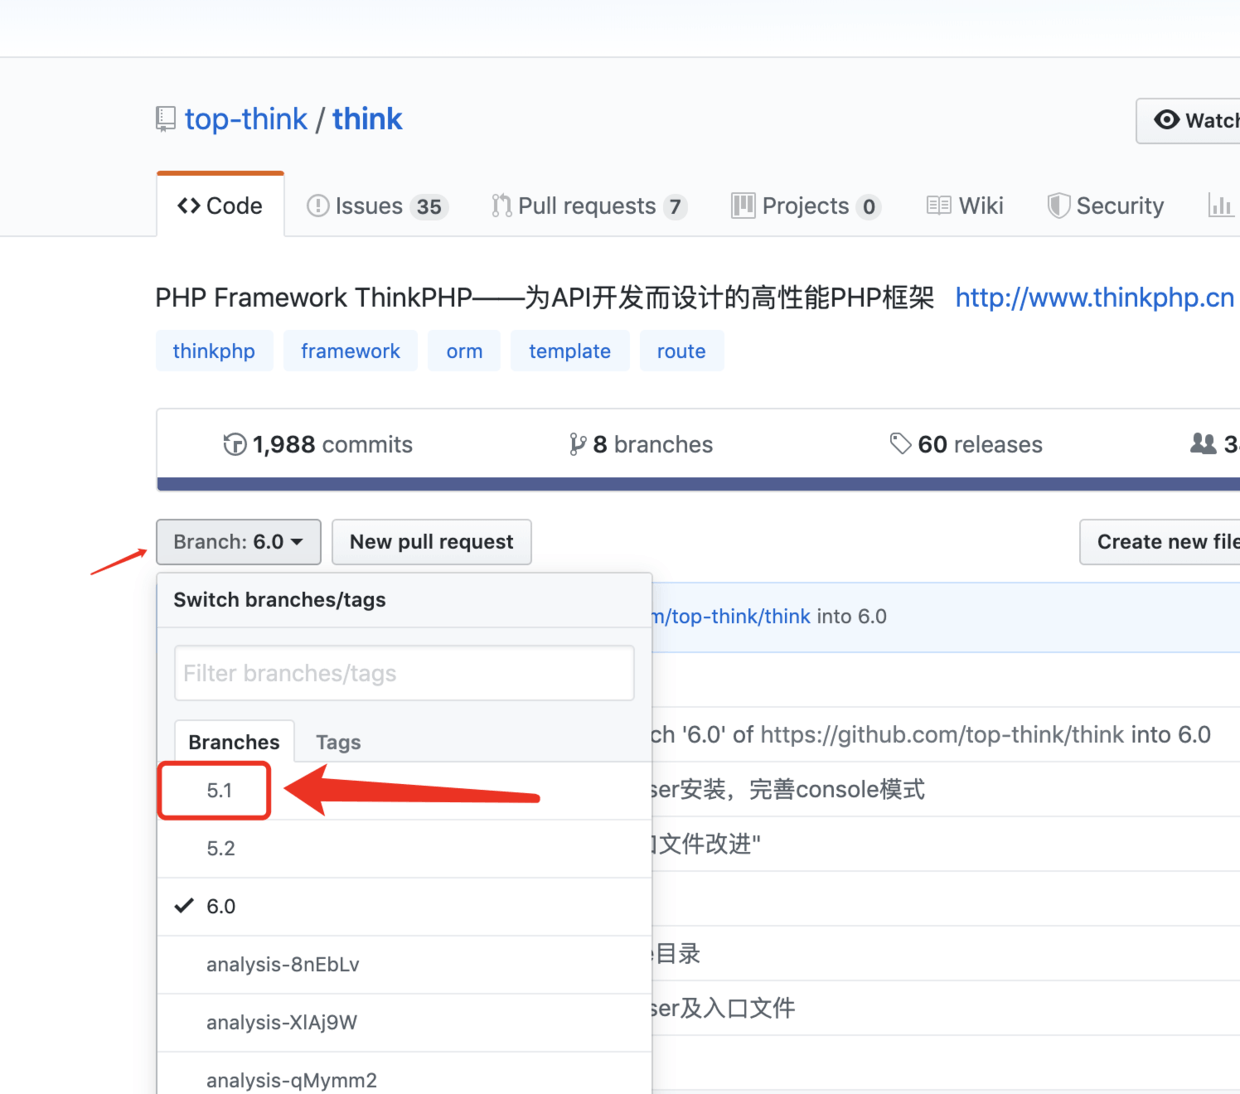This screenshot has width=1240, height=1094.
Task: View the 8 branches list
Action: [641, 444]
